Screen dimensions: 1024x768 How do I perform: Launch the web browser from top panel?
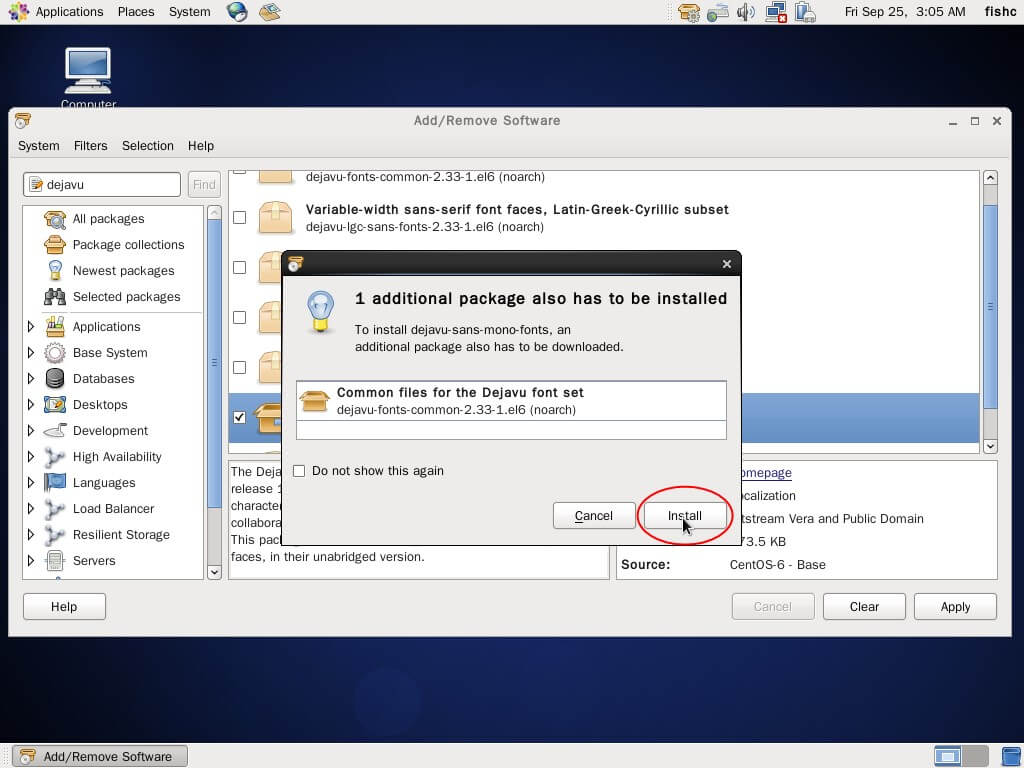(x=237, y=12)
